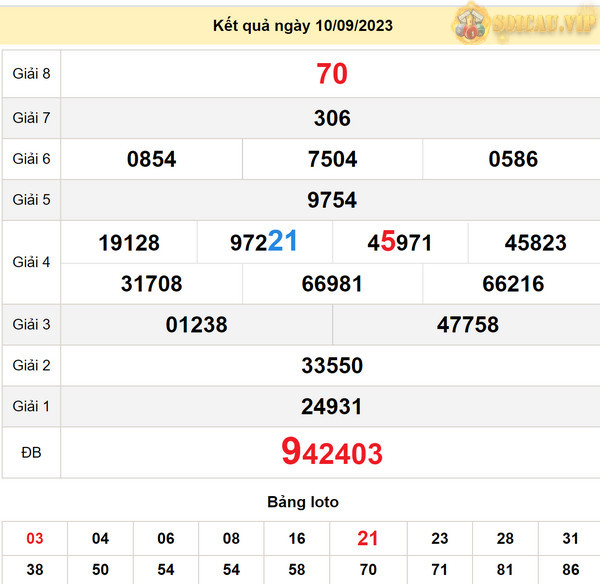
Task: Click the Giải 5 result 9754
Action: pos(331,200)
